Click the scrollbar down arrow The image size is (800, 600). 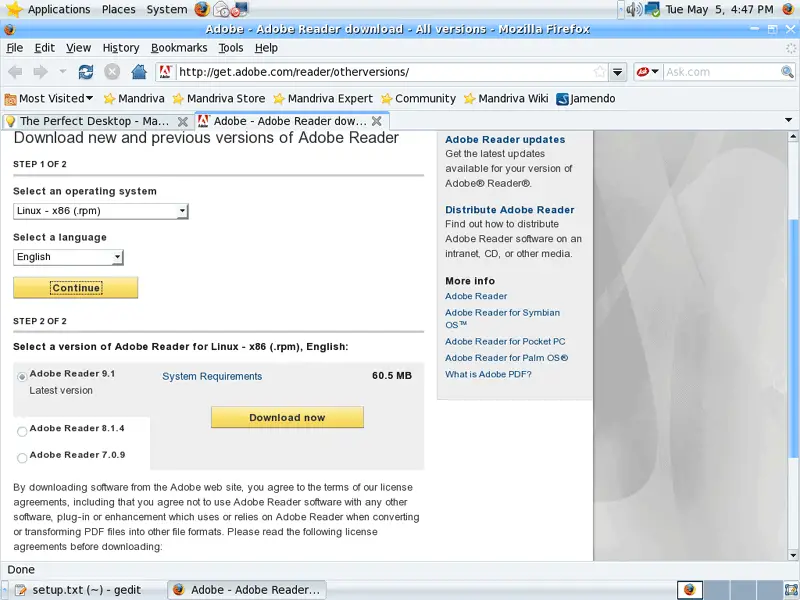793,555
